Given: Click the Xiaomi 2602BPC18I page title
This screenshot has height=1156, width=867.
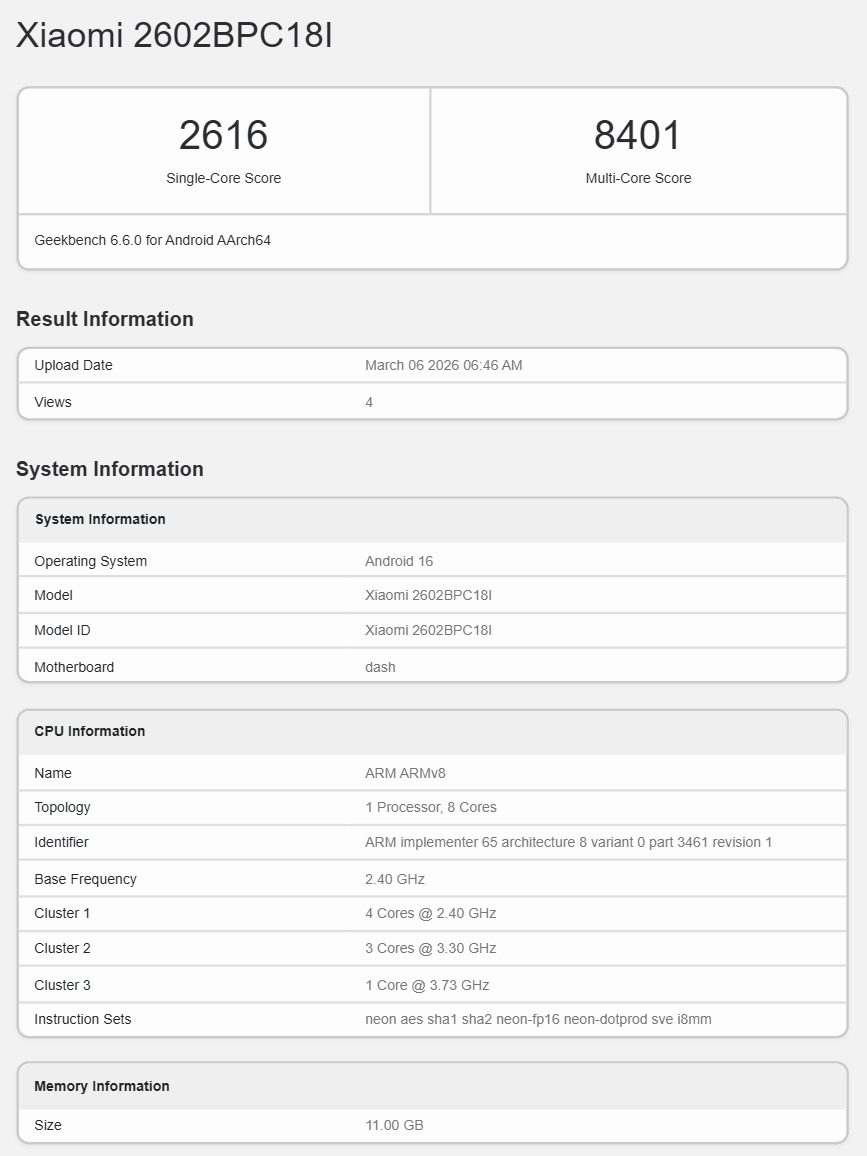Looking at the screenshot, I should 175,35.
